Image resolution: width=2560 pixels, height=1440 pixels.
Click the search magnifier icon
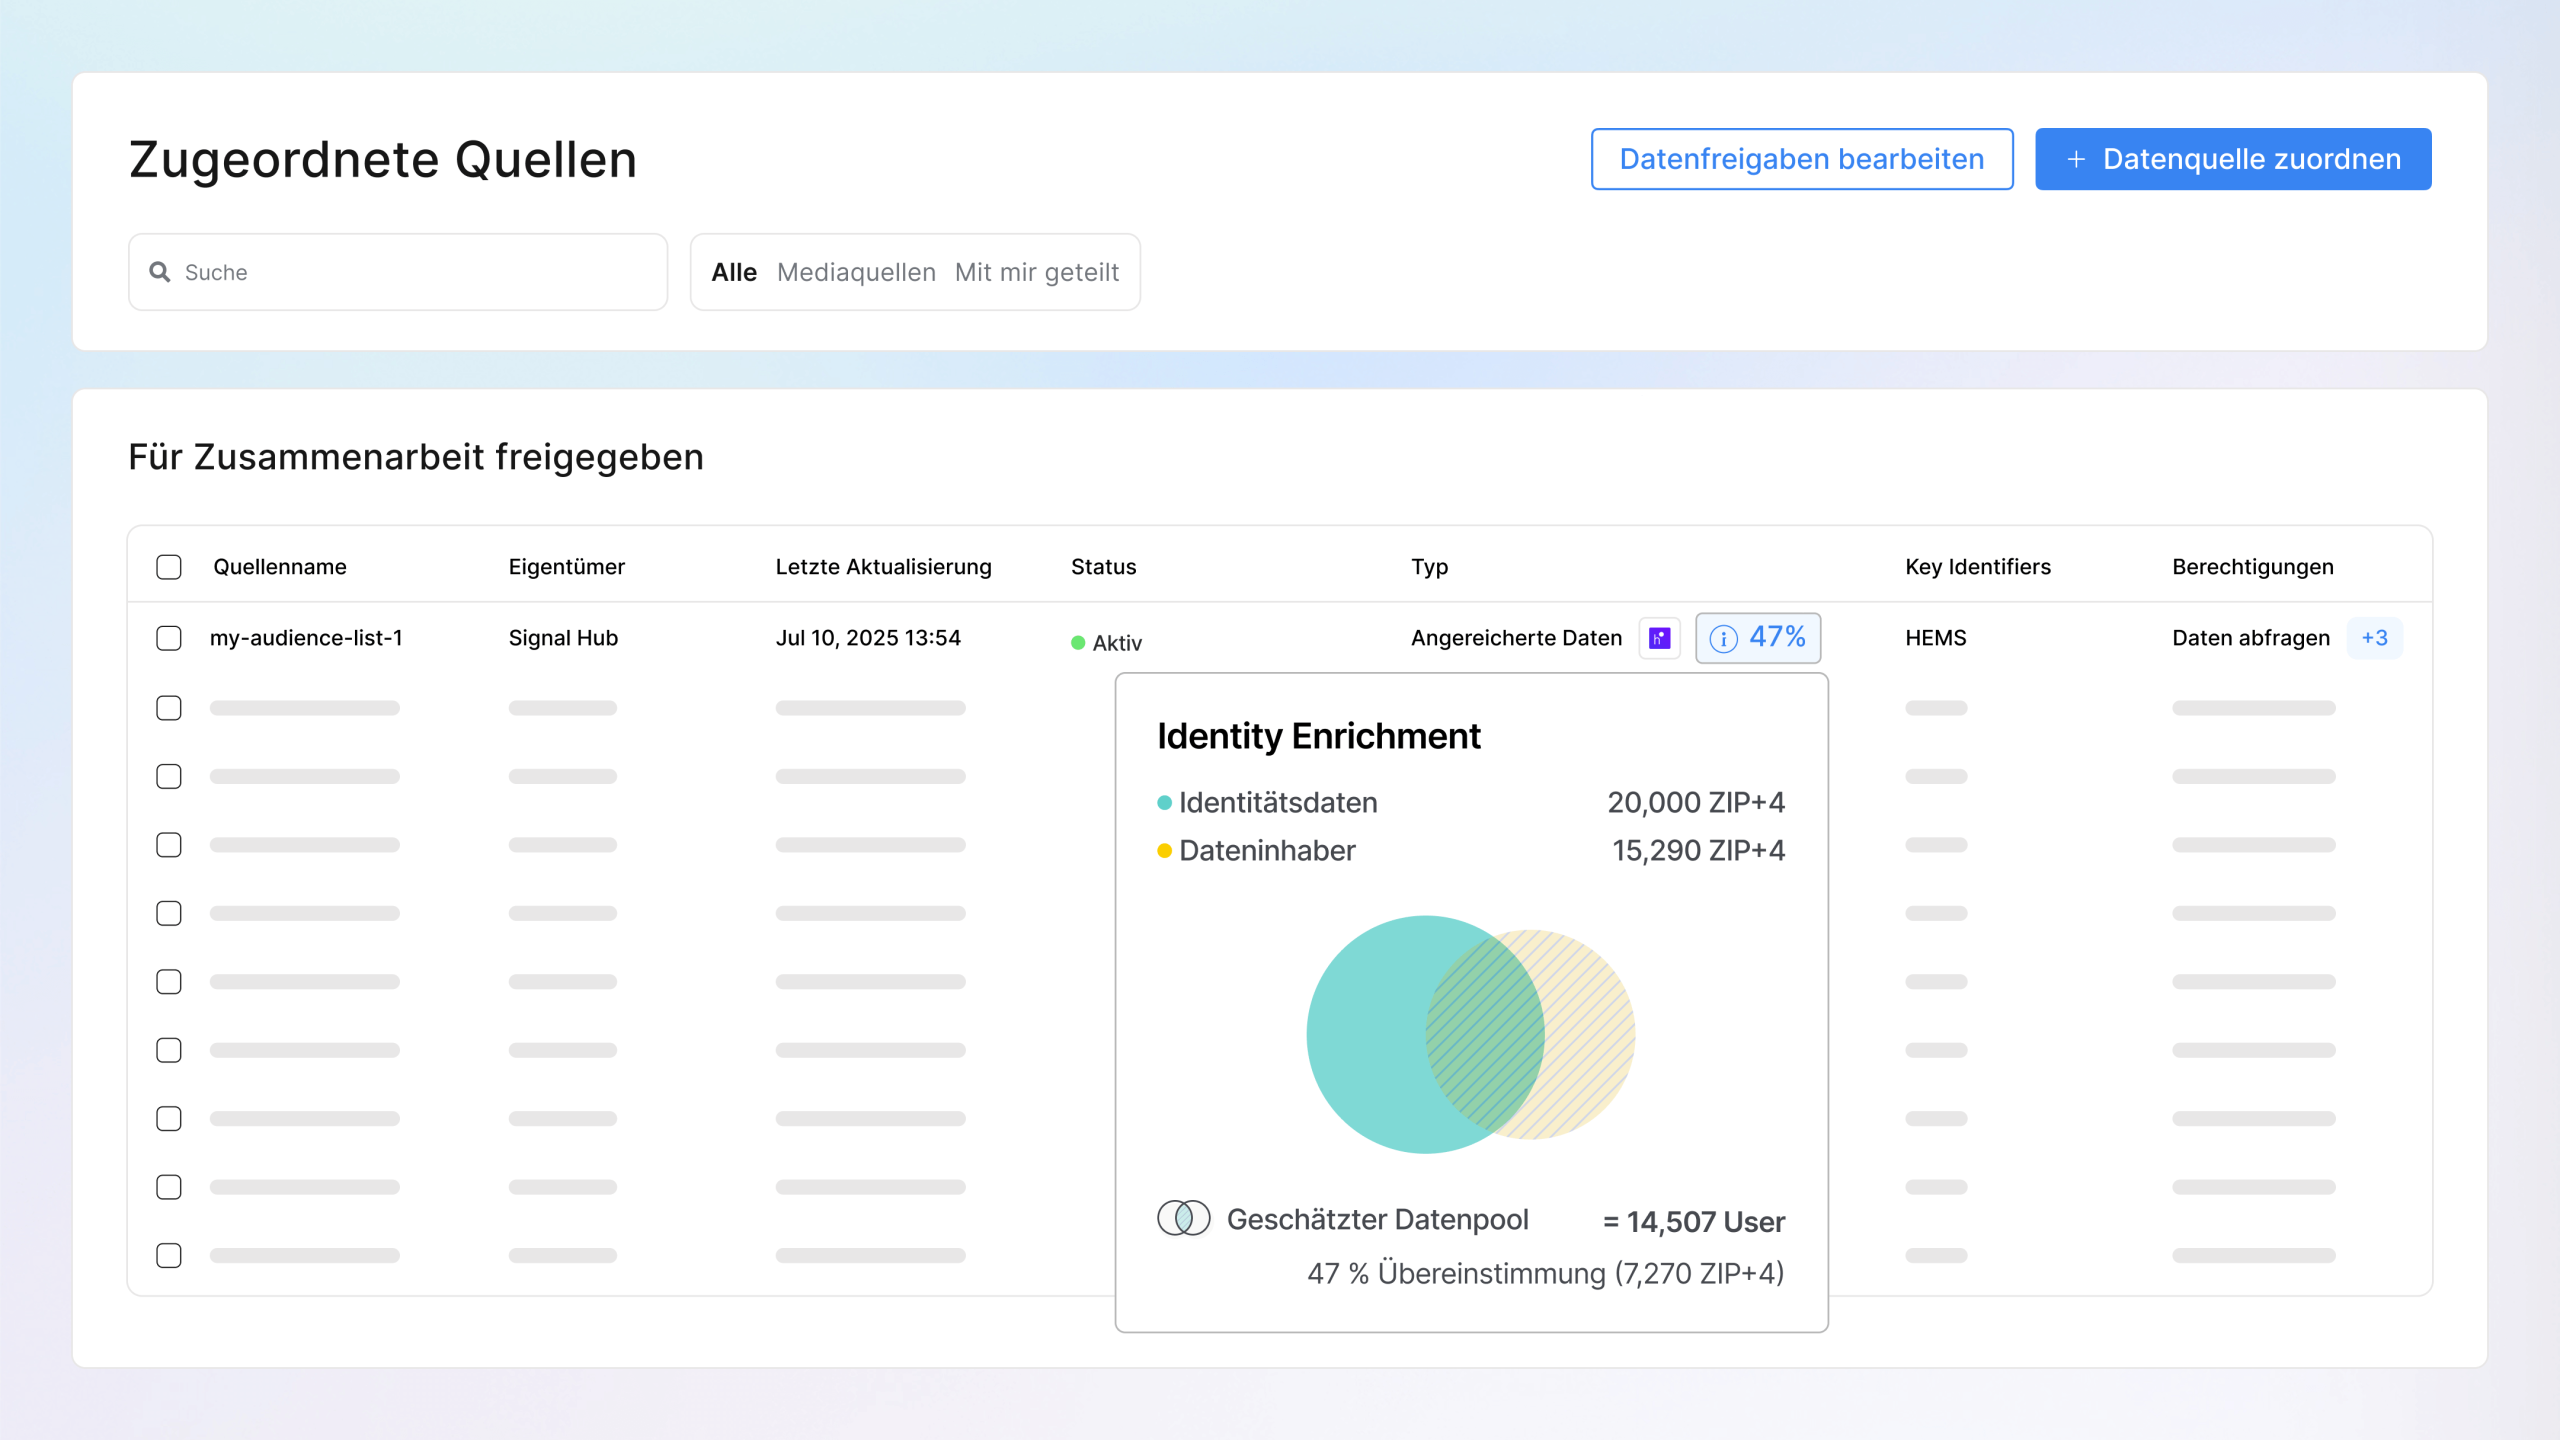tap(160, 272)
